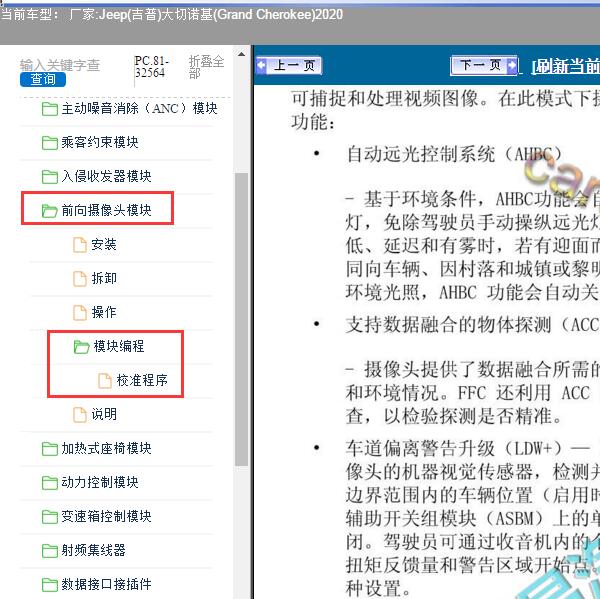Click folder icon beside 加热式座椅模块
Image resolution: width=600 pixels, height=599 pixels.
50,449
